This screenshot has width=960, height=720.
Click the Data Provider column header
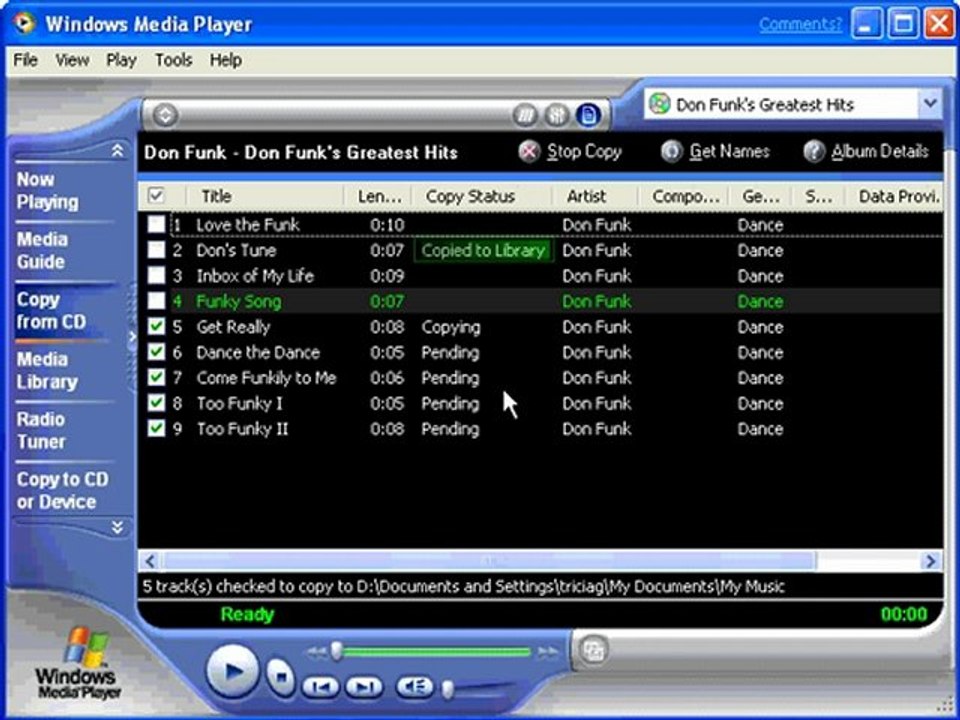pyautogui.click(x=894, y=196)
